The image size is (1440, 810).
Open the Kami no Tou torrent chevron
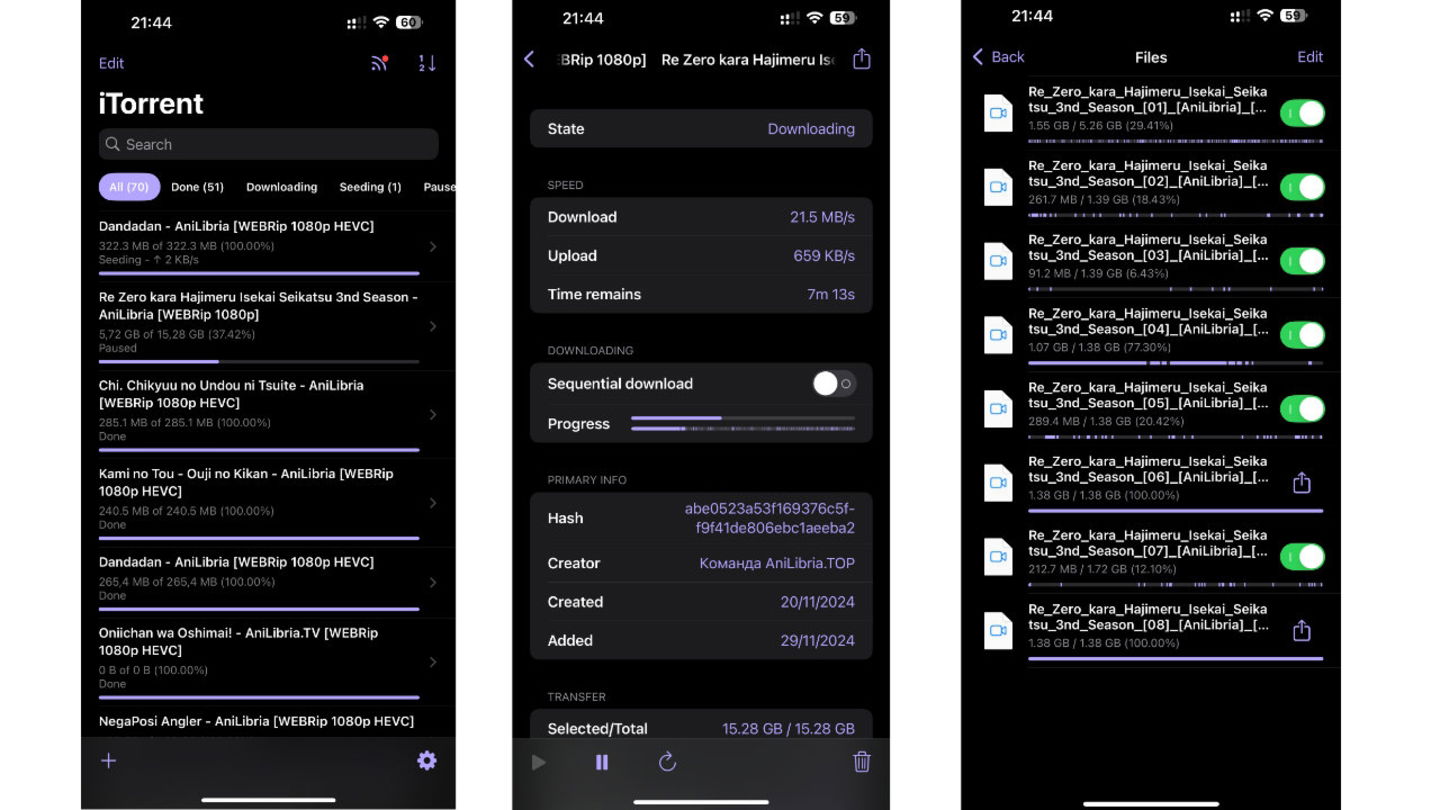[433, 503]
